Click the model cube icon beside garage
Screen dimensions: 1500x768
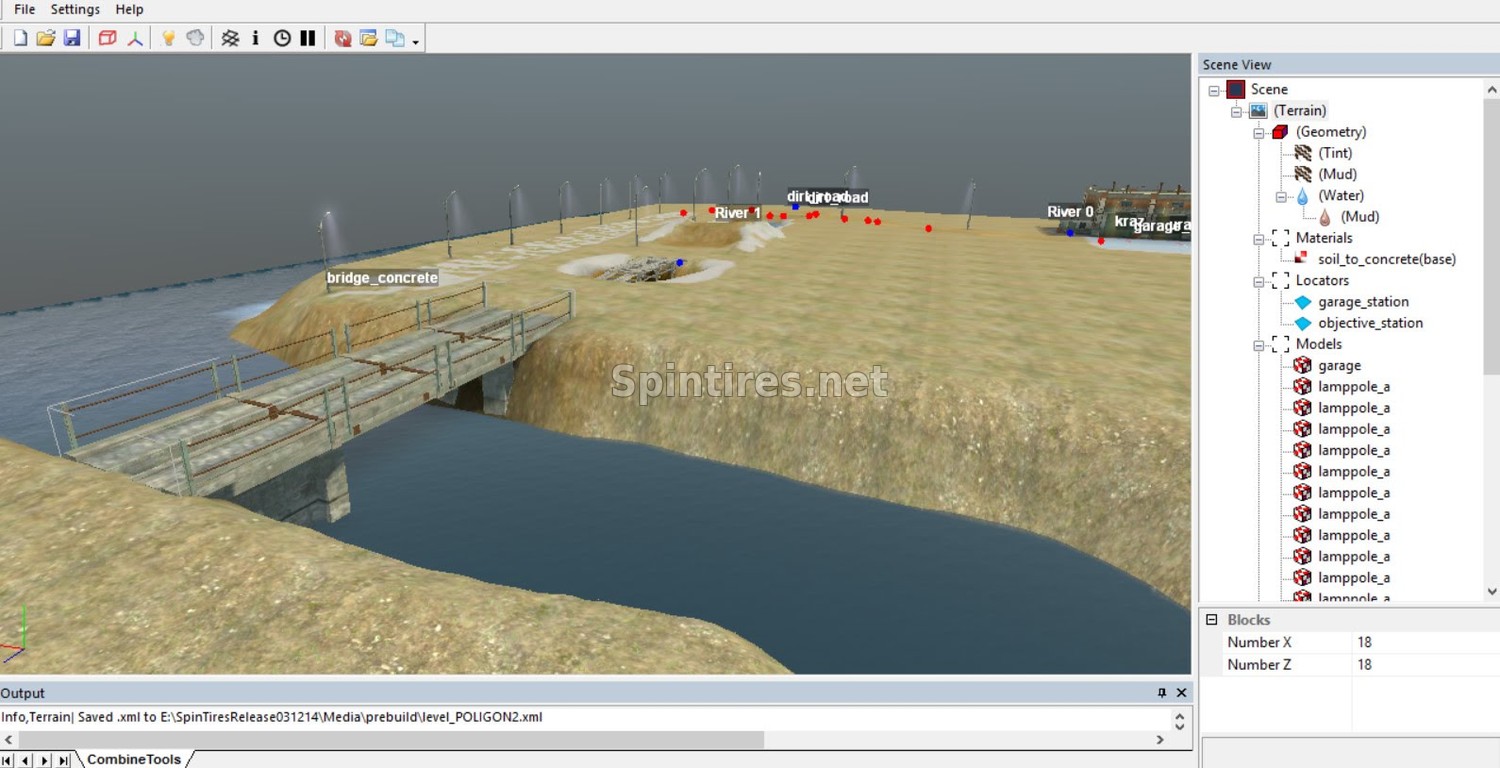(x=1302, y=366)
